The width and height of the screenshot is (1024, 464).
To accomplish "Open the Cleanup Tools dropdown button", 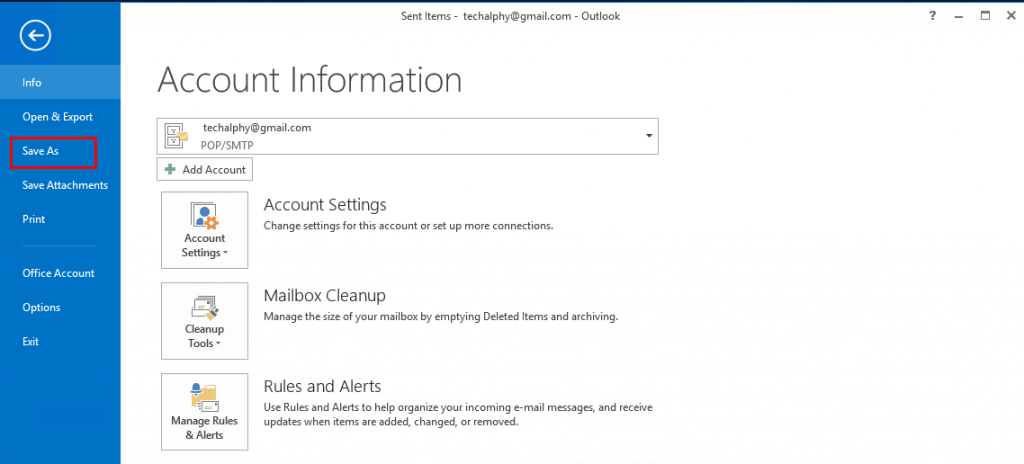I will pyautogui.click(x=204, y=321).
